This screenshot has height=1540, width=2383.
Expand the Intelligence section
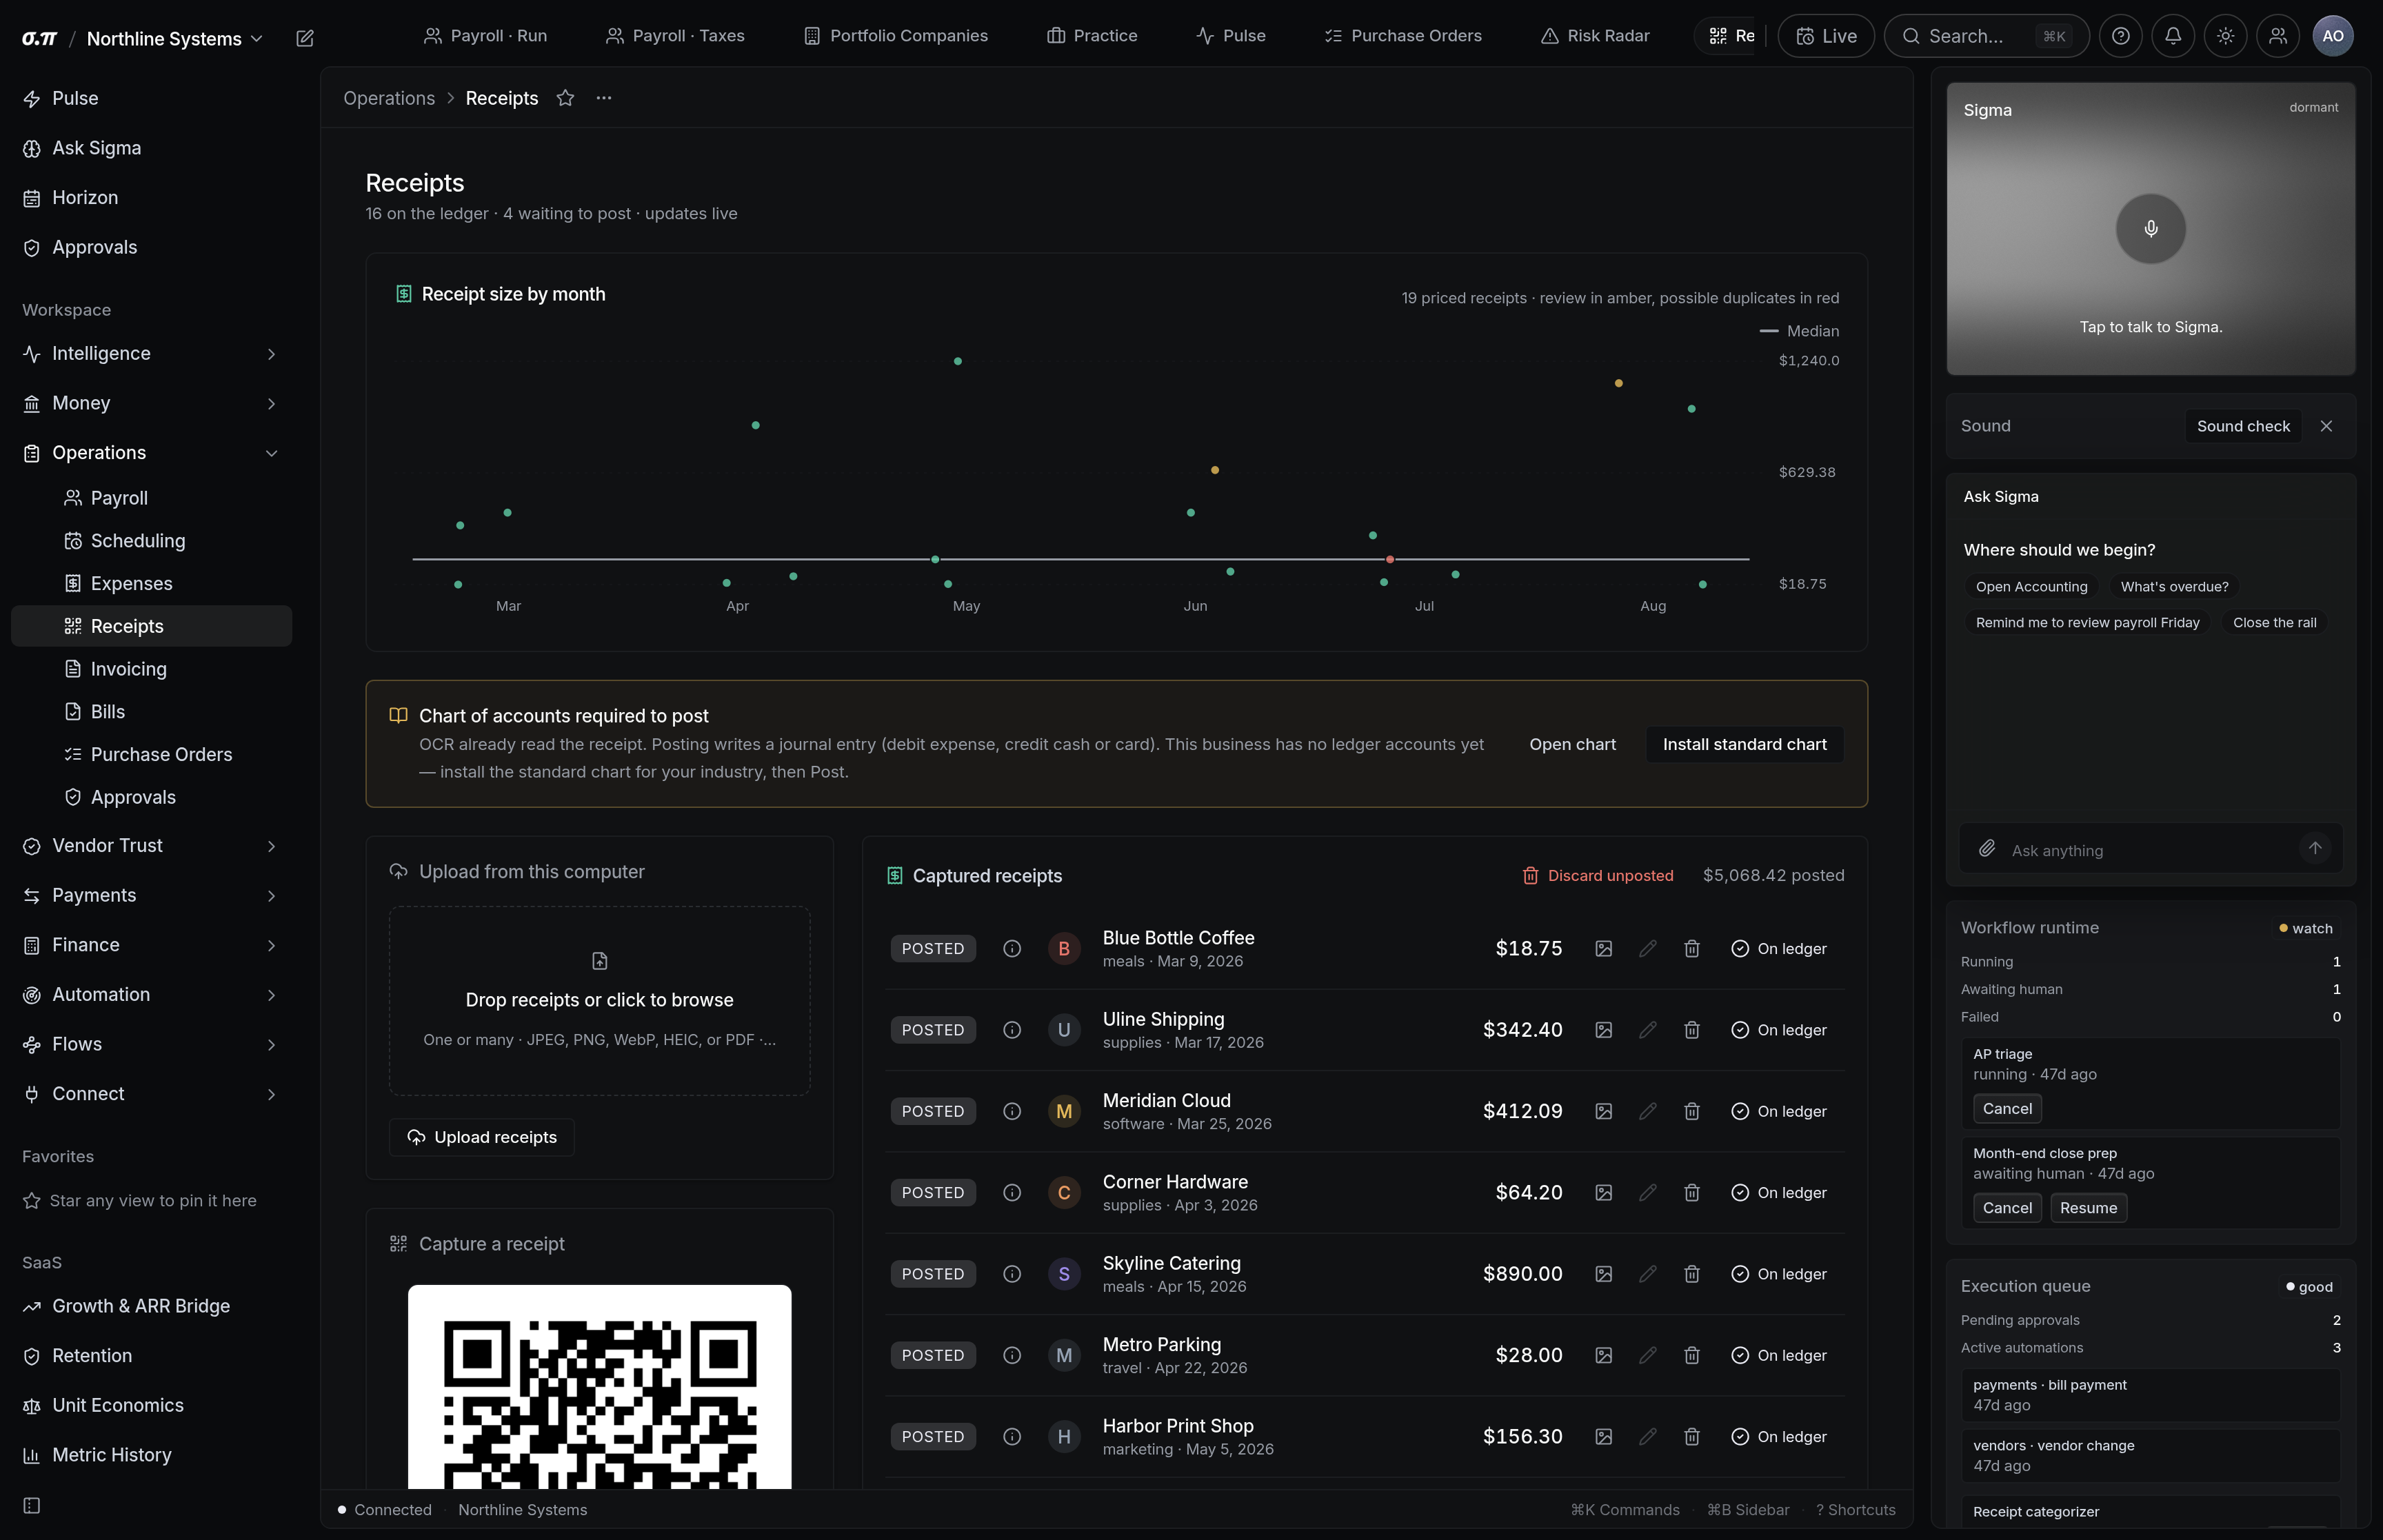pos(151,354)
